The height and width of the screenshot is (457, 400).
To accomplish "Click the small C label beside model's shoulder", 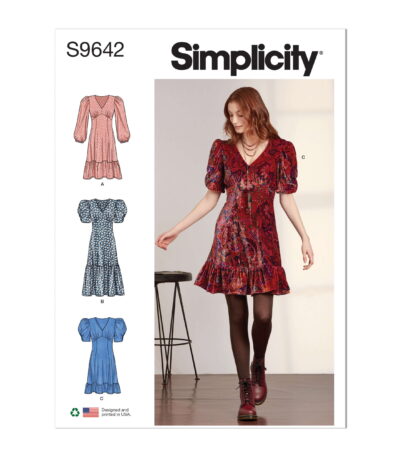I will point(303,156).
